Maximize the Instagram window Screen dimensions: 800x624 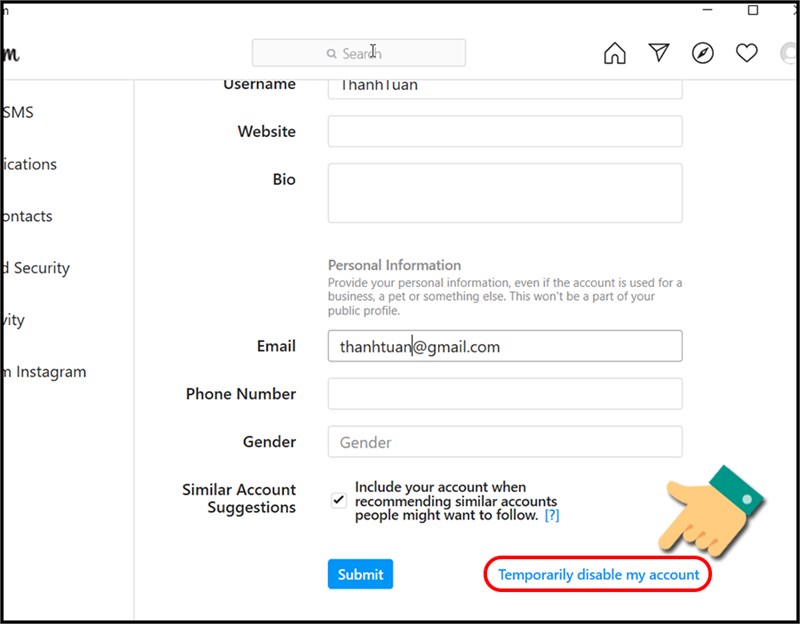pos(753,10)
